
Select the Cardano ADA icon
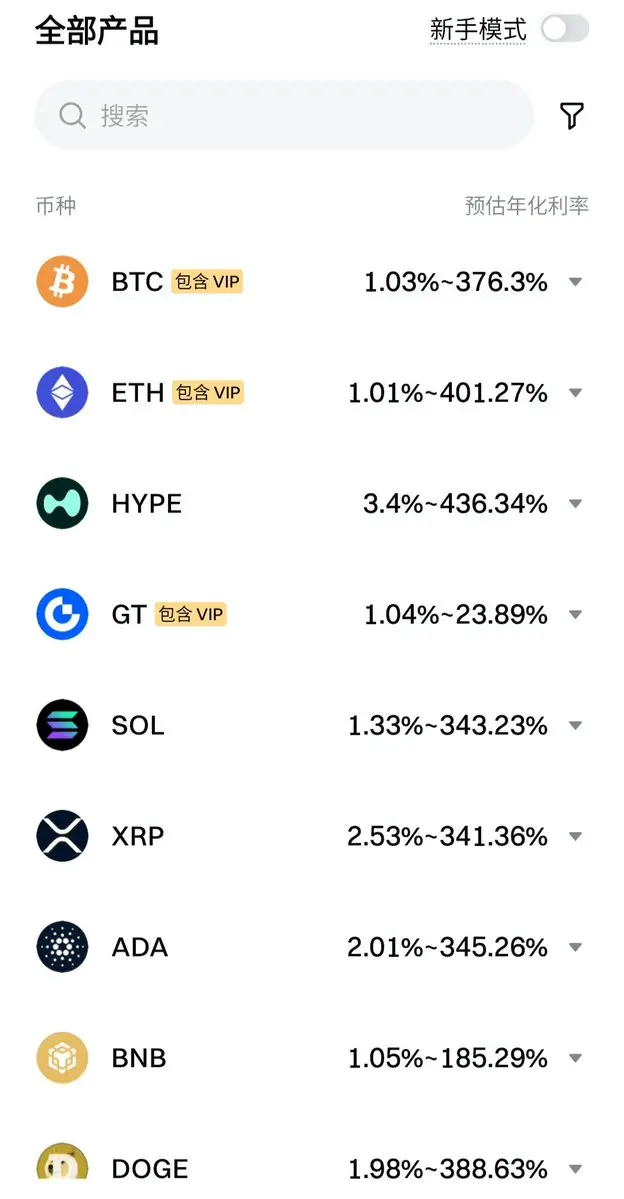pyautogui.click(x=63, y=947)
